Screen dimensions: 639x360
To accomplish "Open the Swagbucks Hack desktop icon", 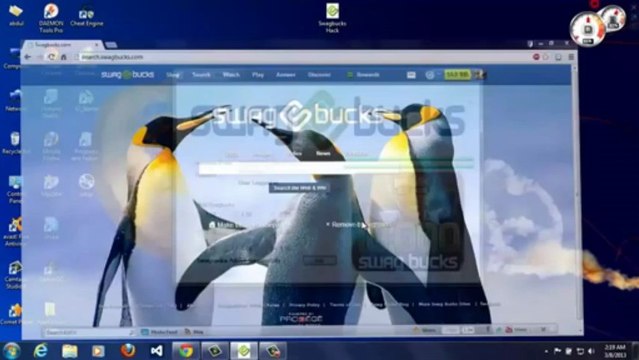I will click(332, 18).
